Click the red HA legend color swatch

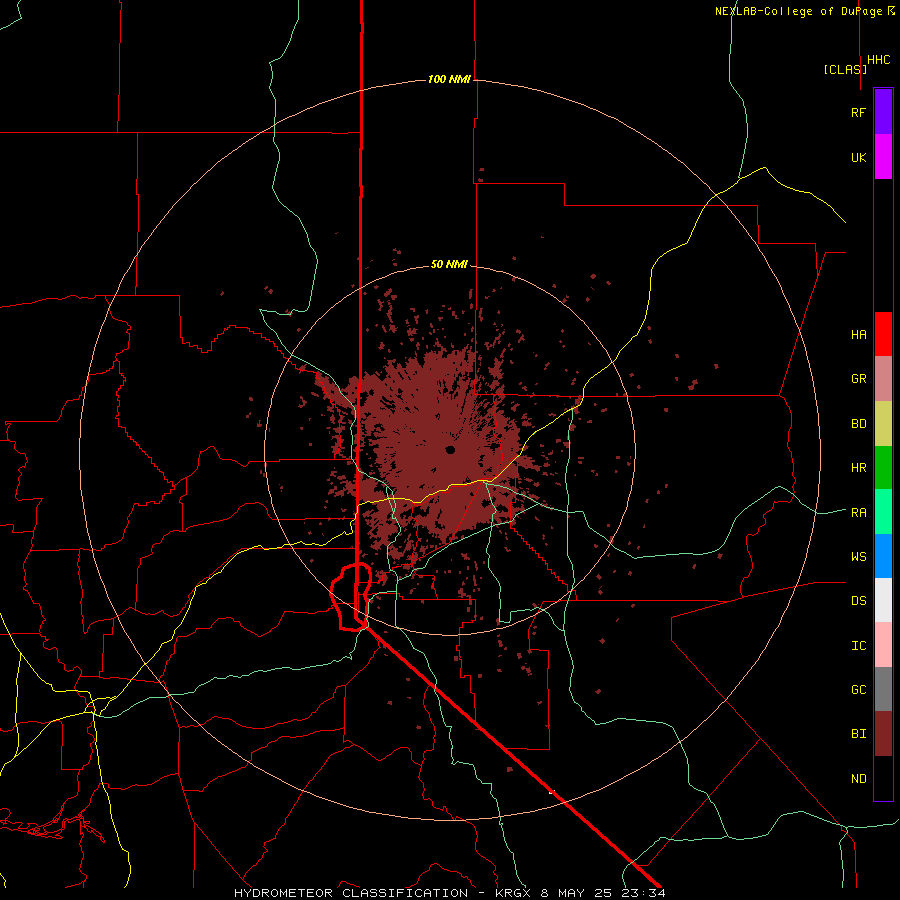coord(883,334)
